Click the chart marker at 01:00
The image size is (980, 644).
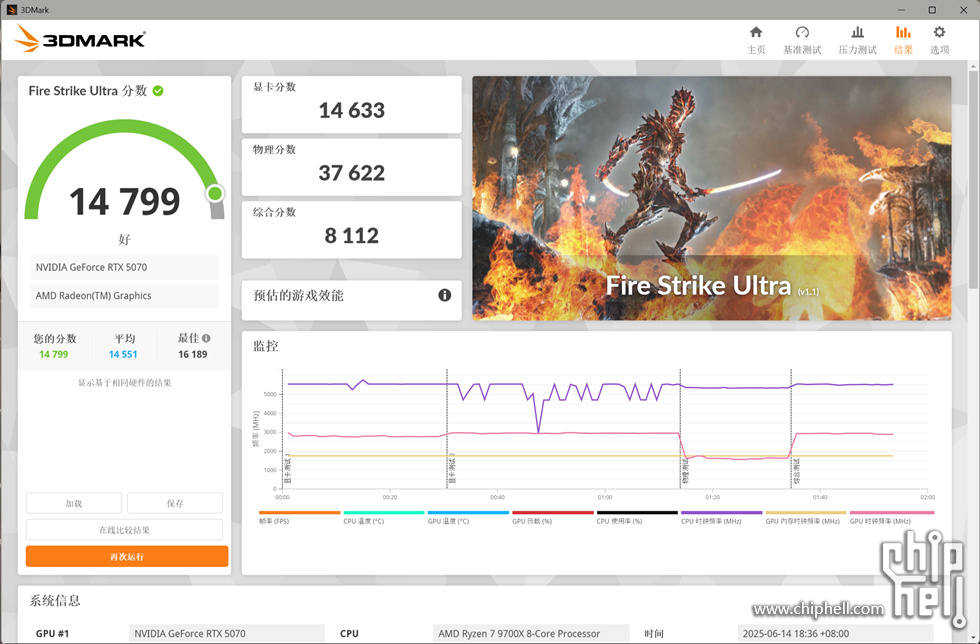coord(604,497)
